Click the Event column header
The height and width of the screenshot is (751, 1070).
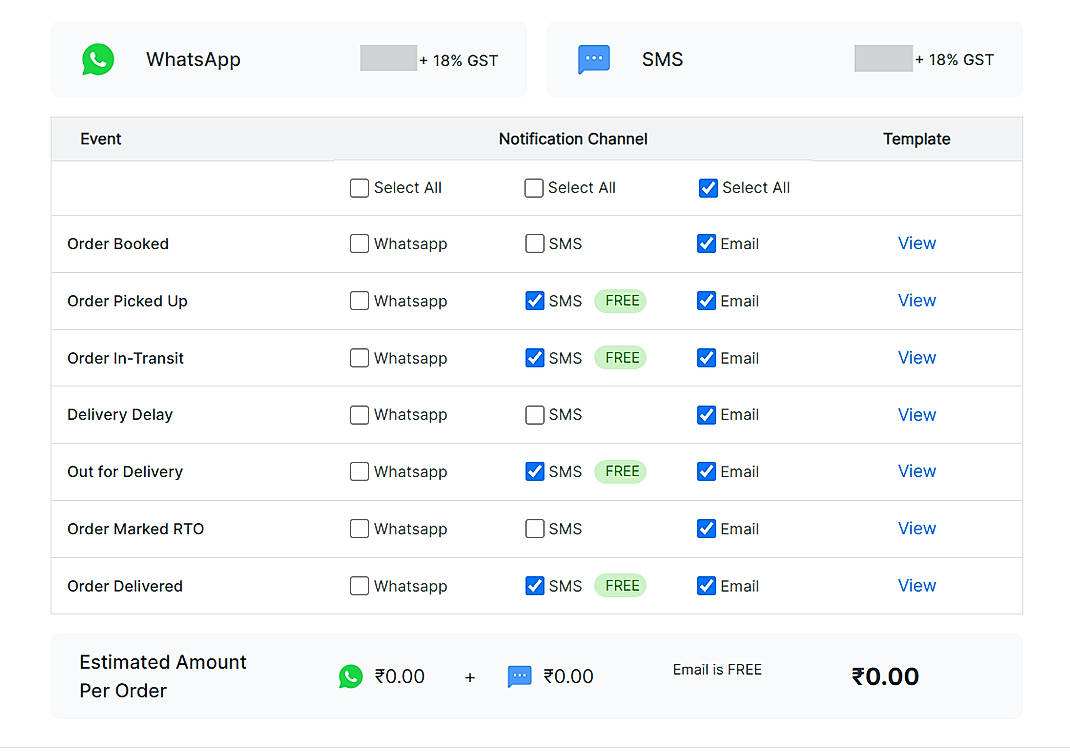point(100,139)
